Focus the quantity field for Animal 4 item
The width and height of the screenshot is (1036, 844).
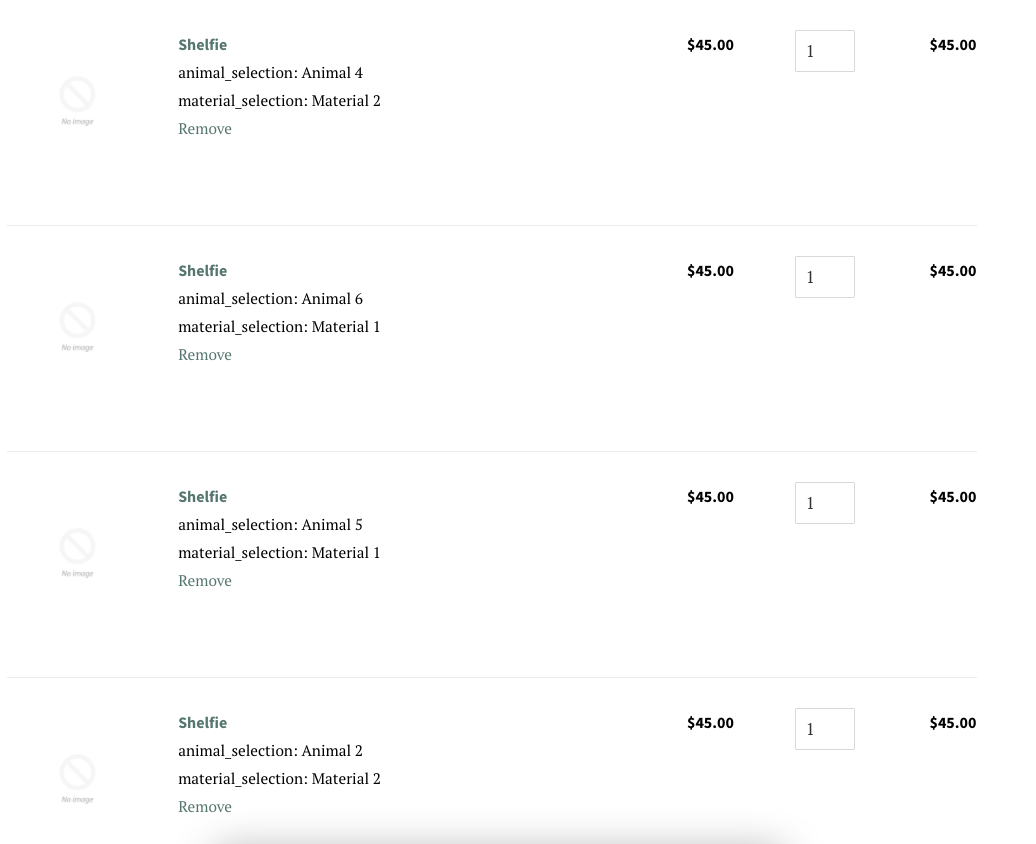824,51
